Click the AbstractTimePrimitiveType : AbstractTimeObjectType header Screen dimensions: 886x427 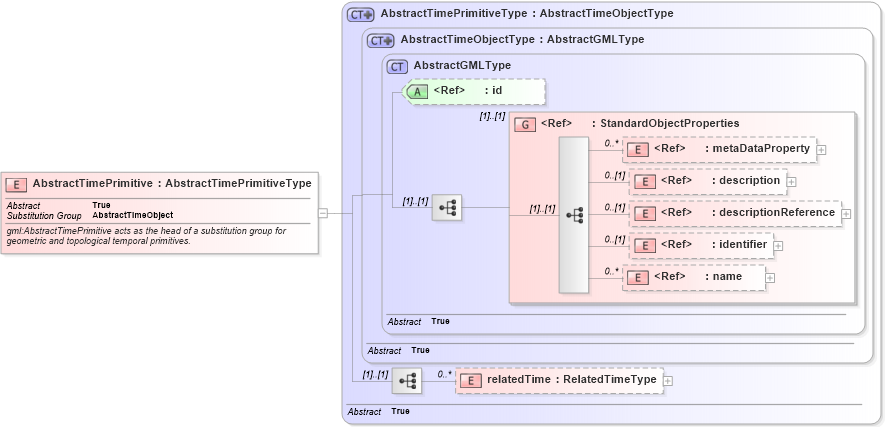point(527,14)
